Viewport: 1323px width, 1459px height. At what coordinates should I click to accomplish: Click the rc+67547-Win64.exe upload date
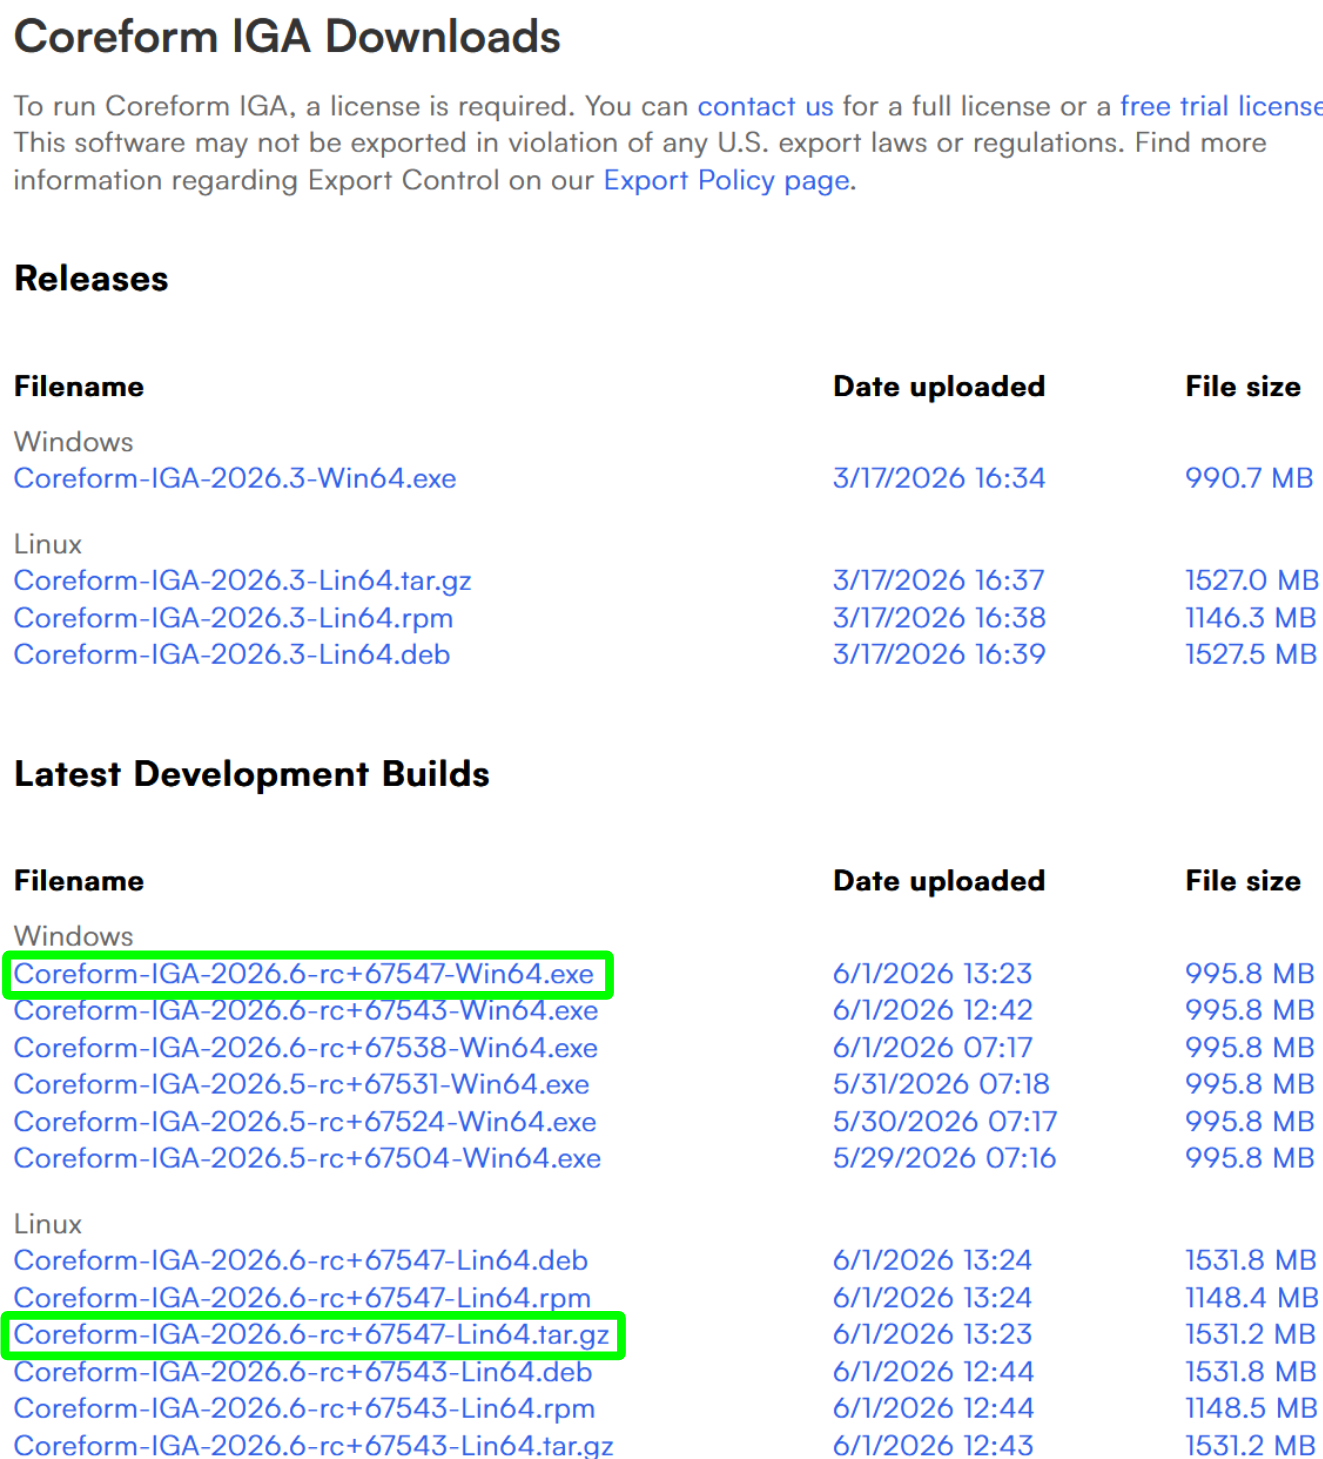click(933, 974)
